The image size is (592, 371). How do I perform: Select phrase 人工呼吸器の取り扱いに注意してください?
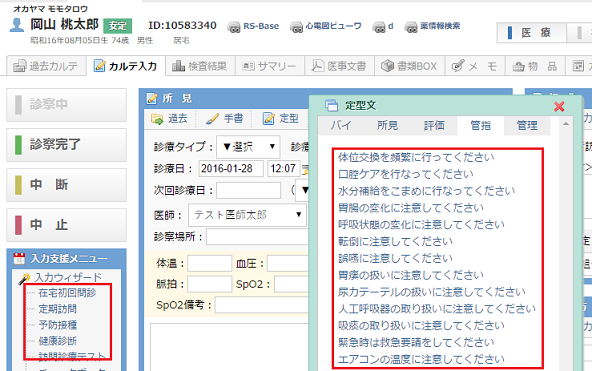point(437,309)
